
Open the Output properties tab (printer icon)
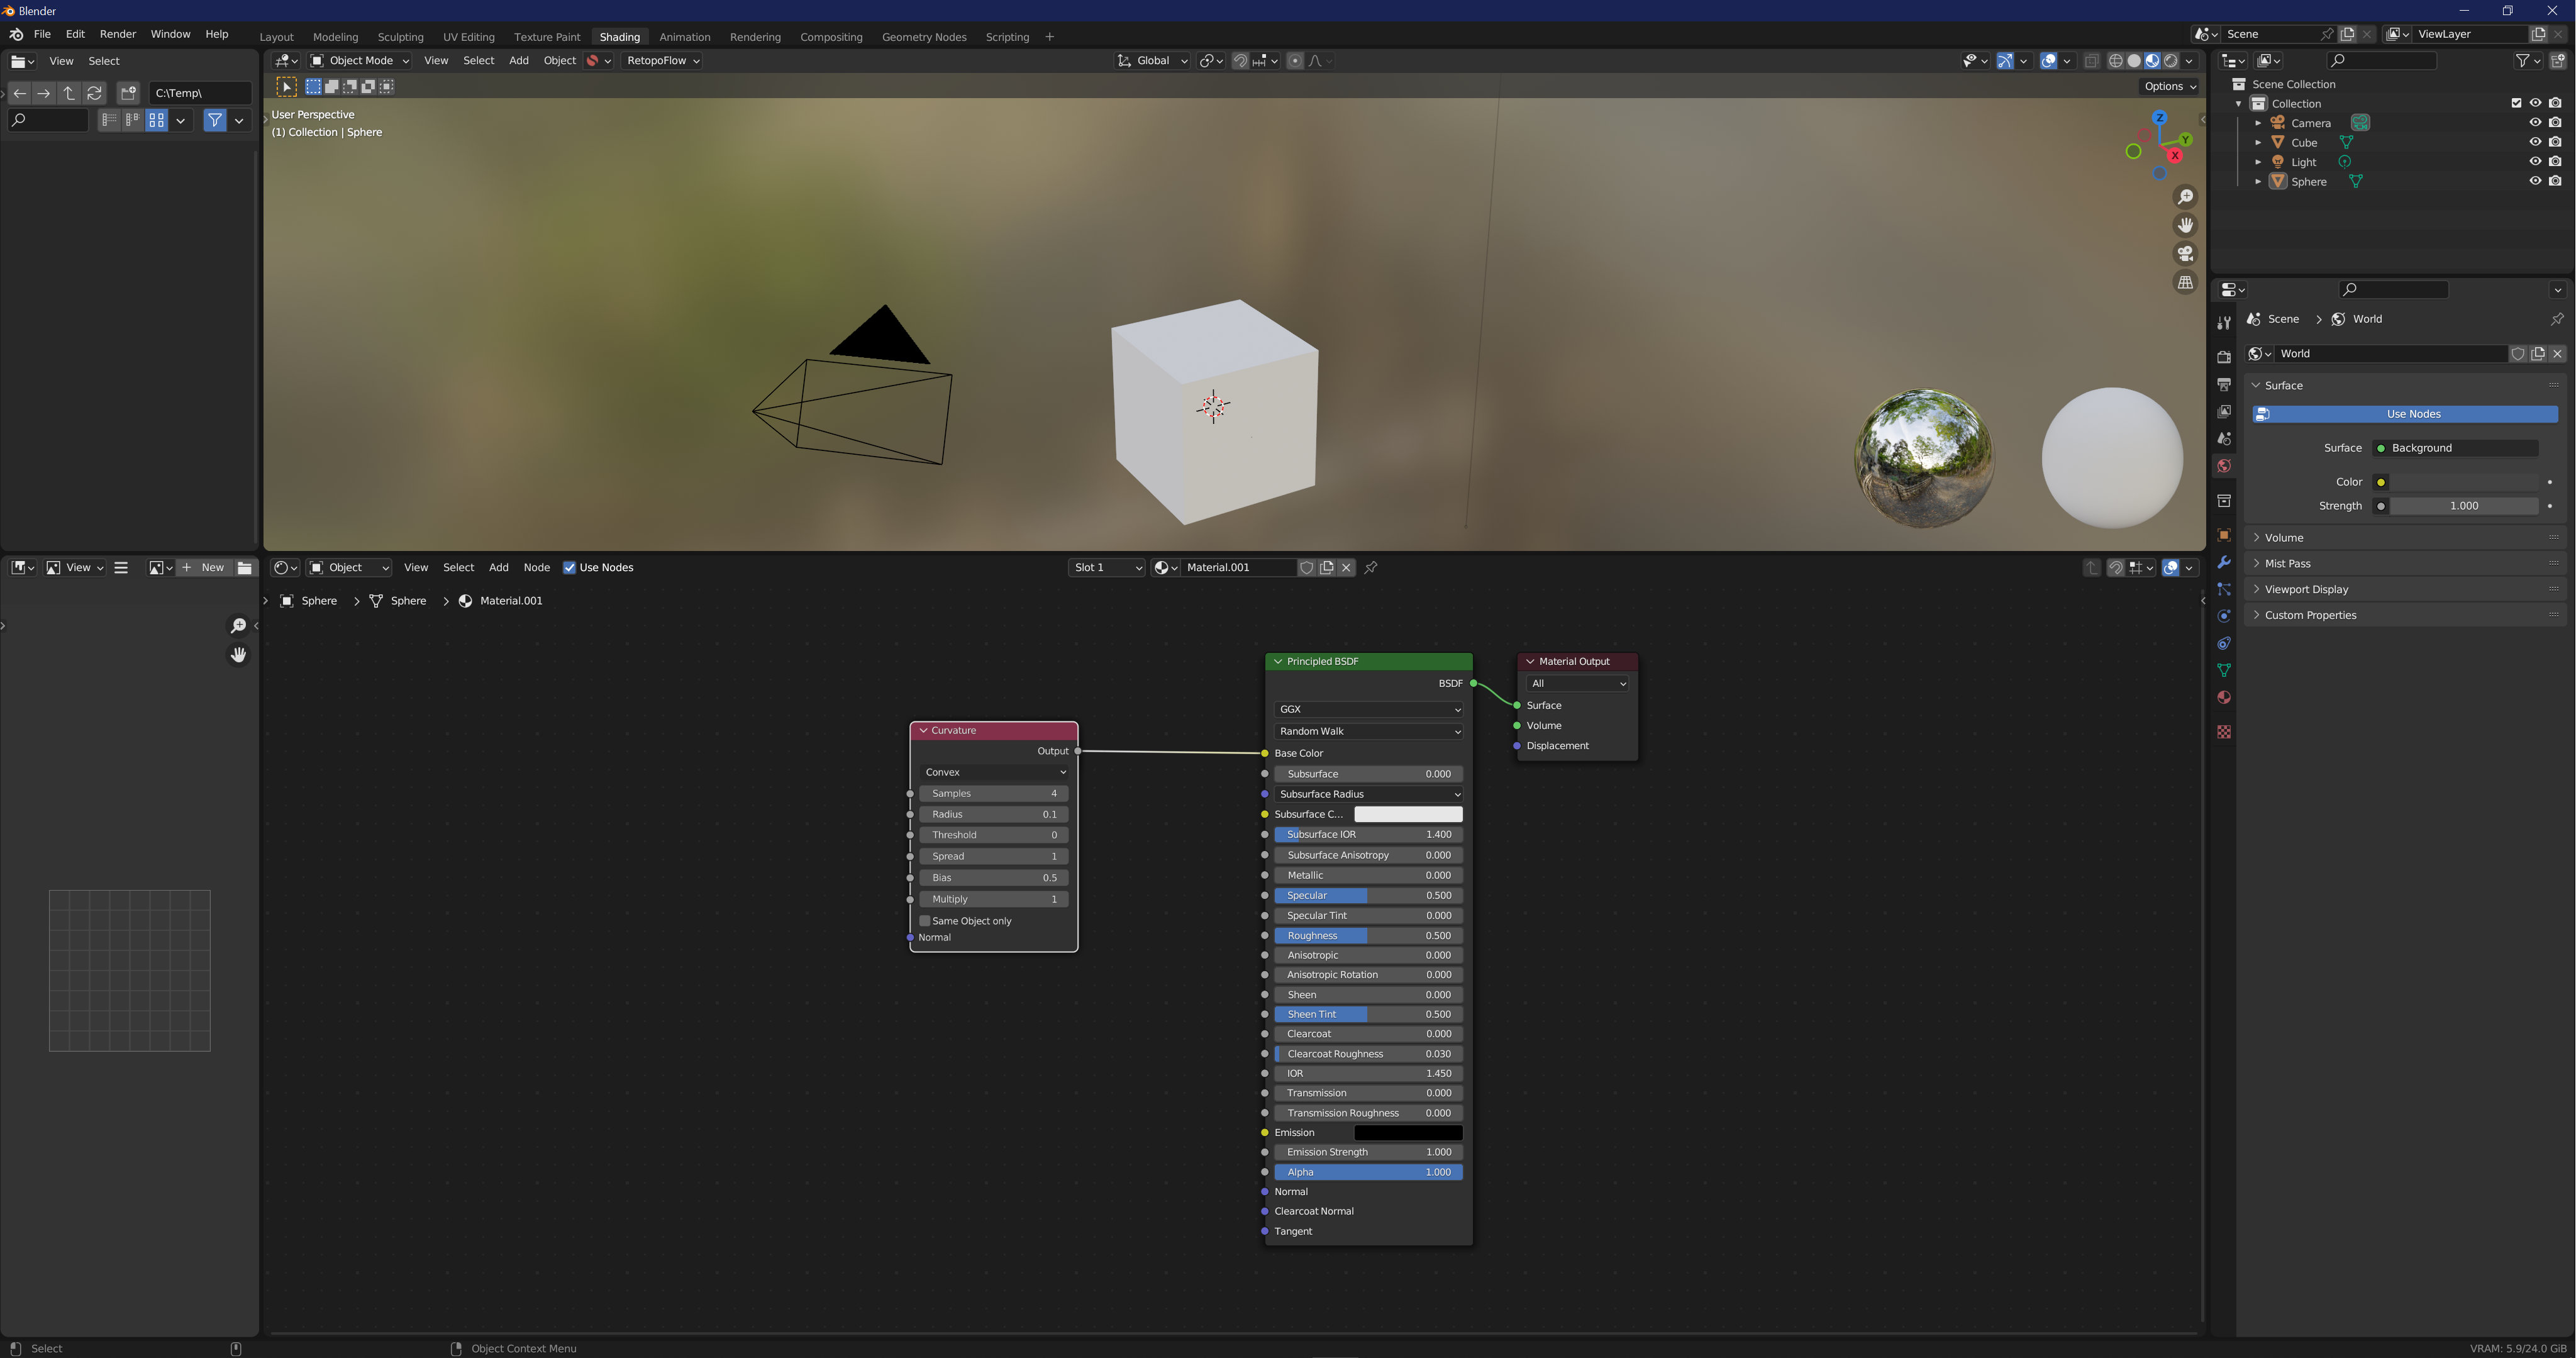pyautogui.click(x=2223, y=384)
